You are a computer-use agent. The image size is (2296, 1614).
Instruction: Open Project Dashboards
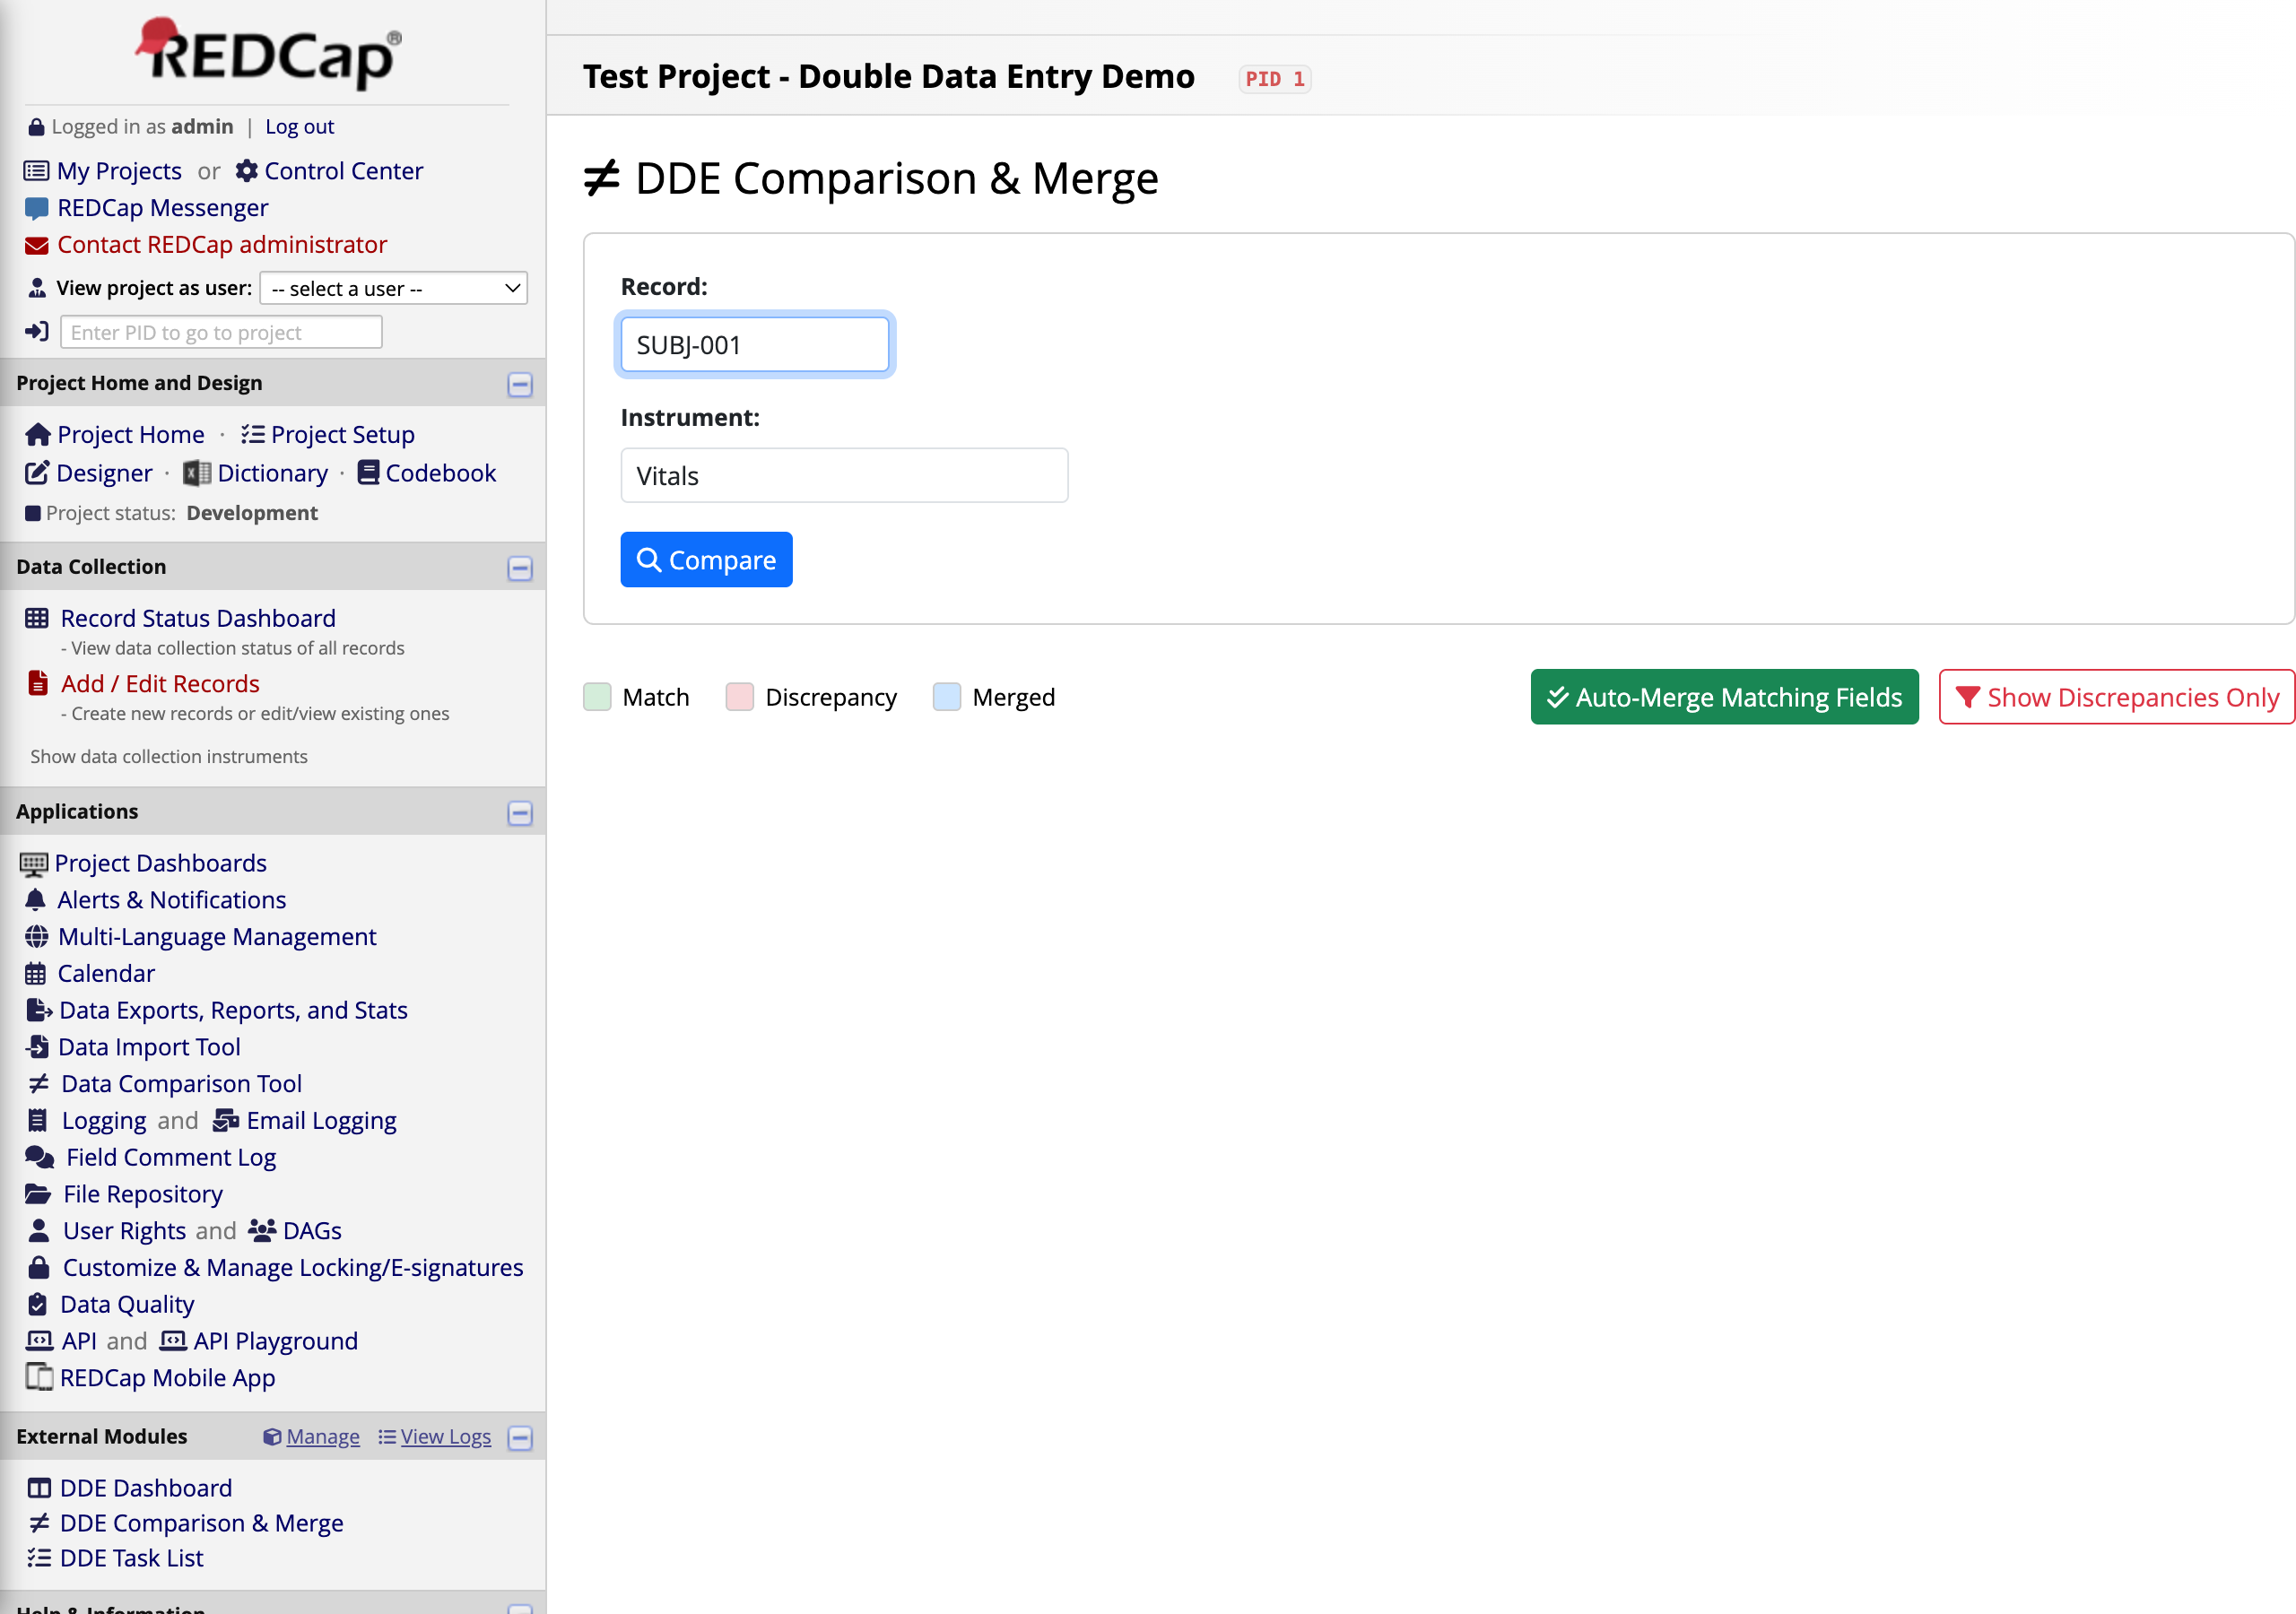point(160,863)
